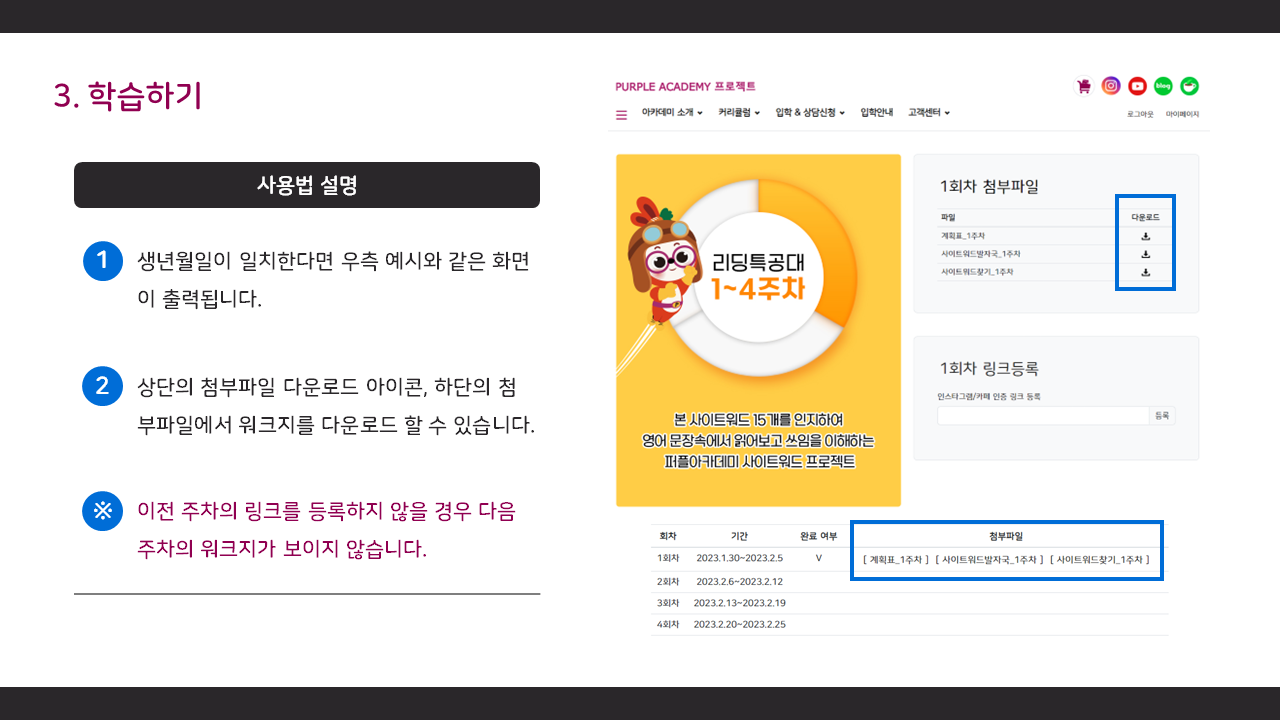Viewport: 1280px width, 720px height.
Task: Expand the 고객센터 dropdown menu
Action: coord(929,113)
